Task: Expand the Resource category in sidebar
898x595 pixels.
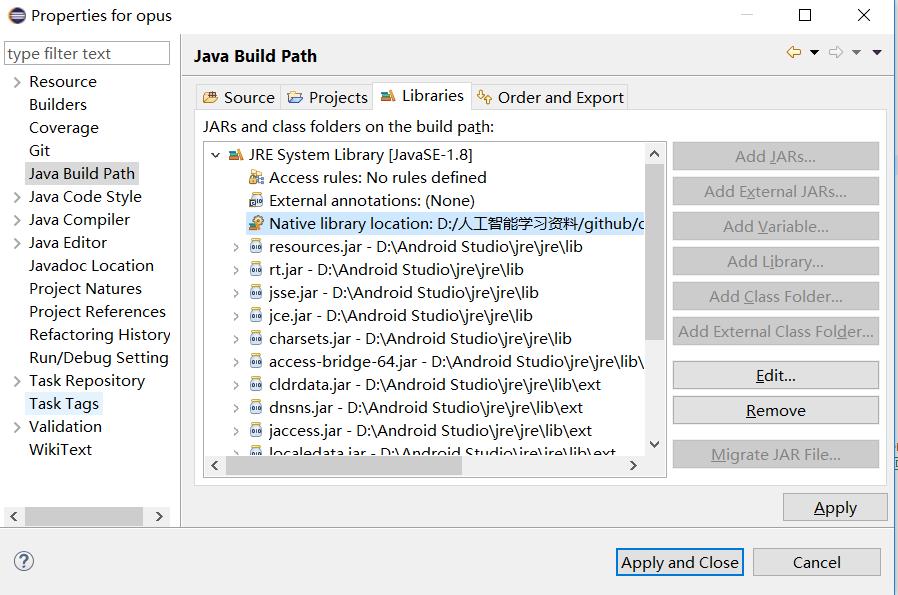Action: click(x=17, y=82)
